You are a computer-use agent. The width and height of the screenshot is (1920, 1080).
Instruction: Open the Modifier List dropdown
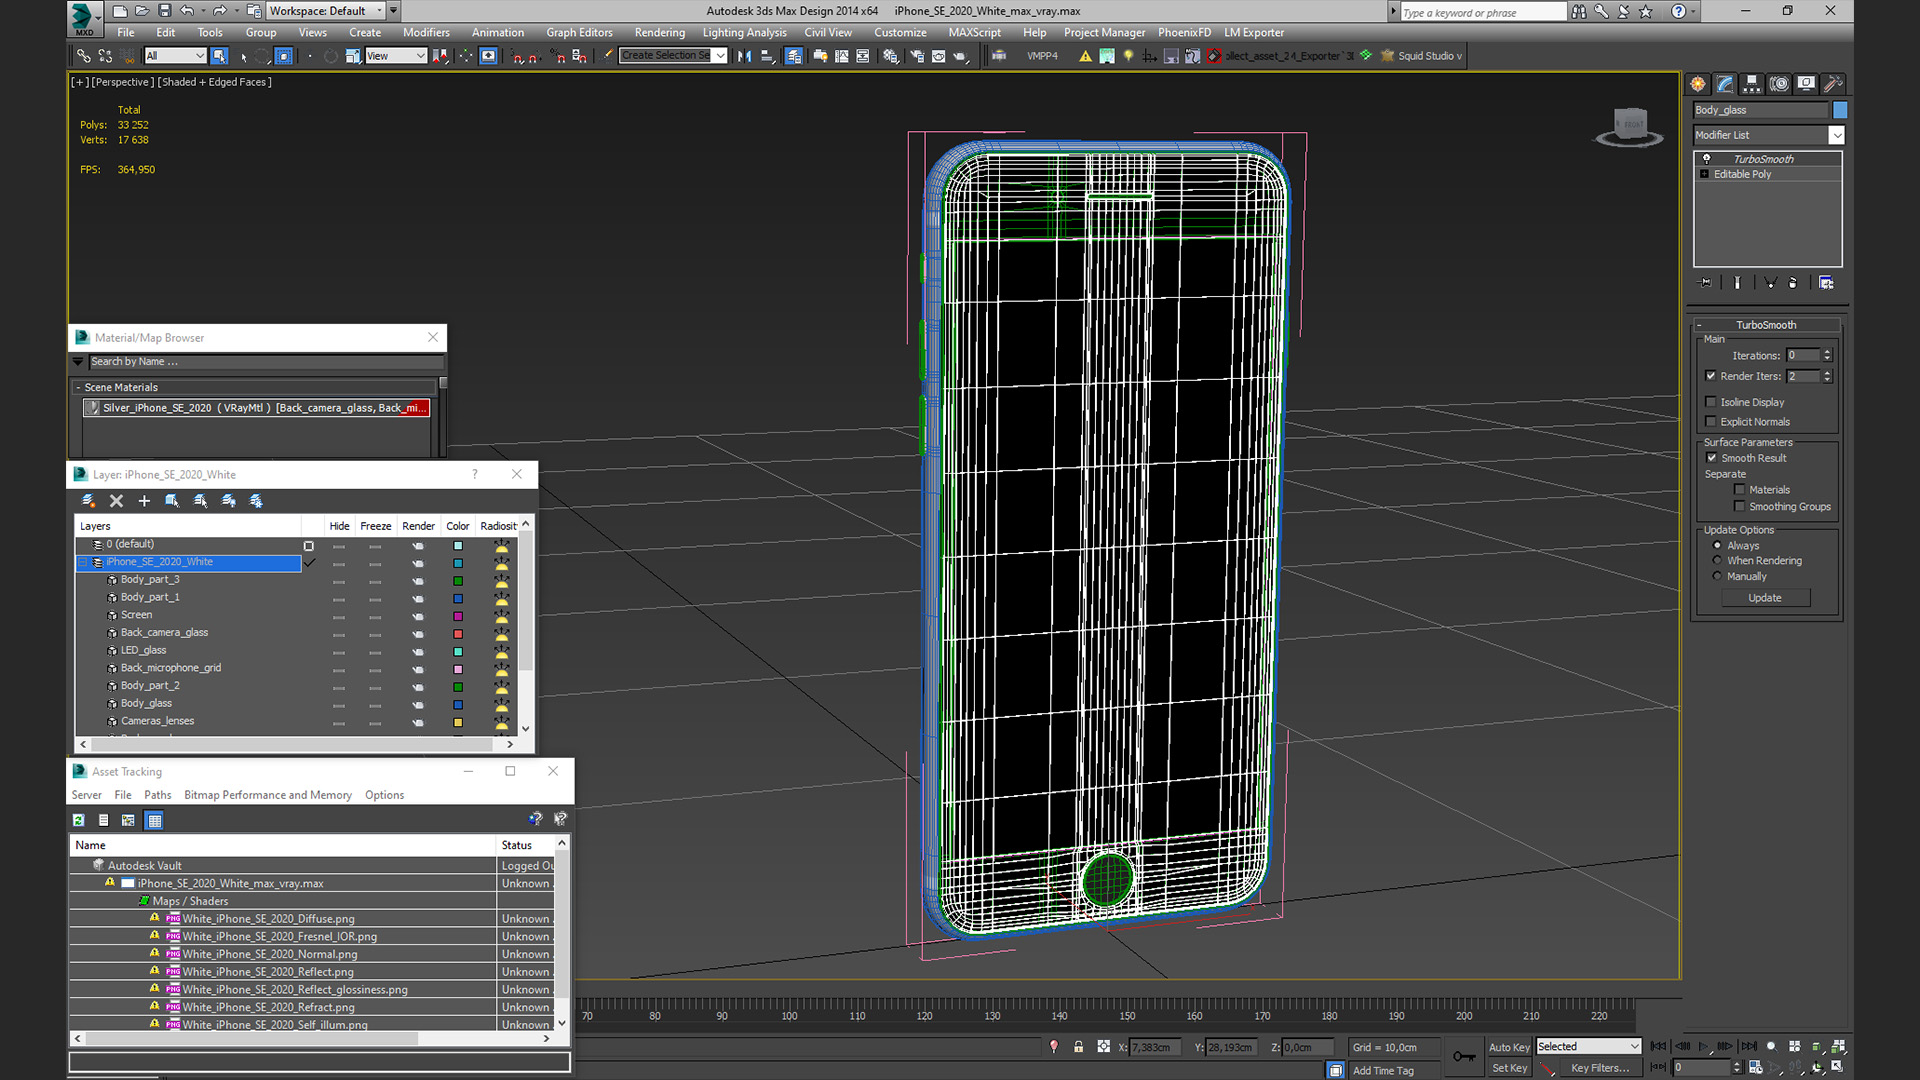pyautogui.click(x=1768, y=135)
